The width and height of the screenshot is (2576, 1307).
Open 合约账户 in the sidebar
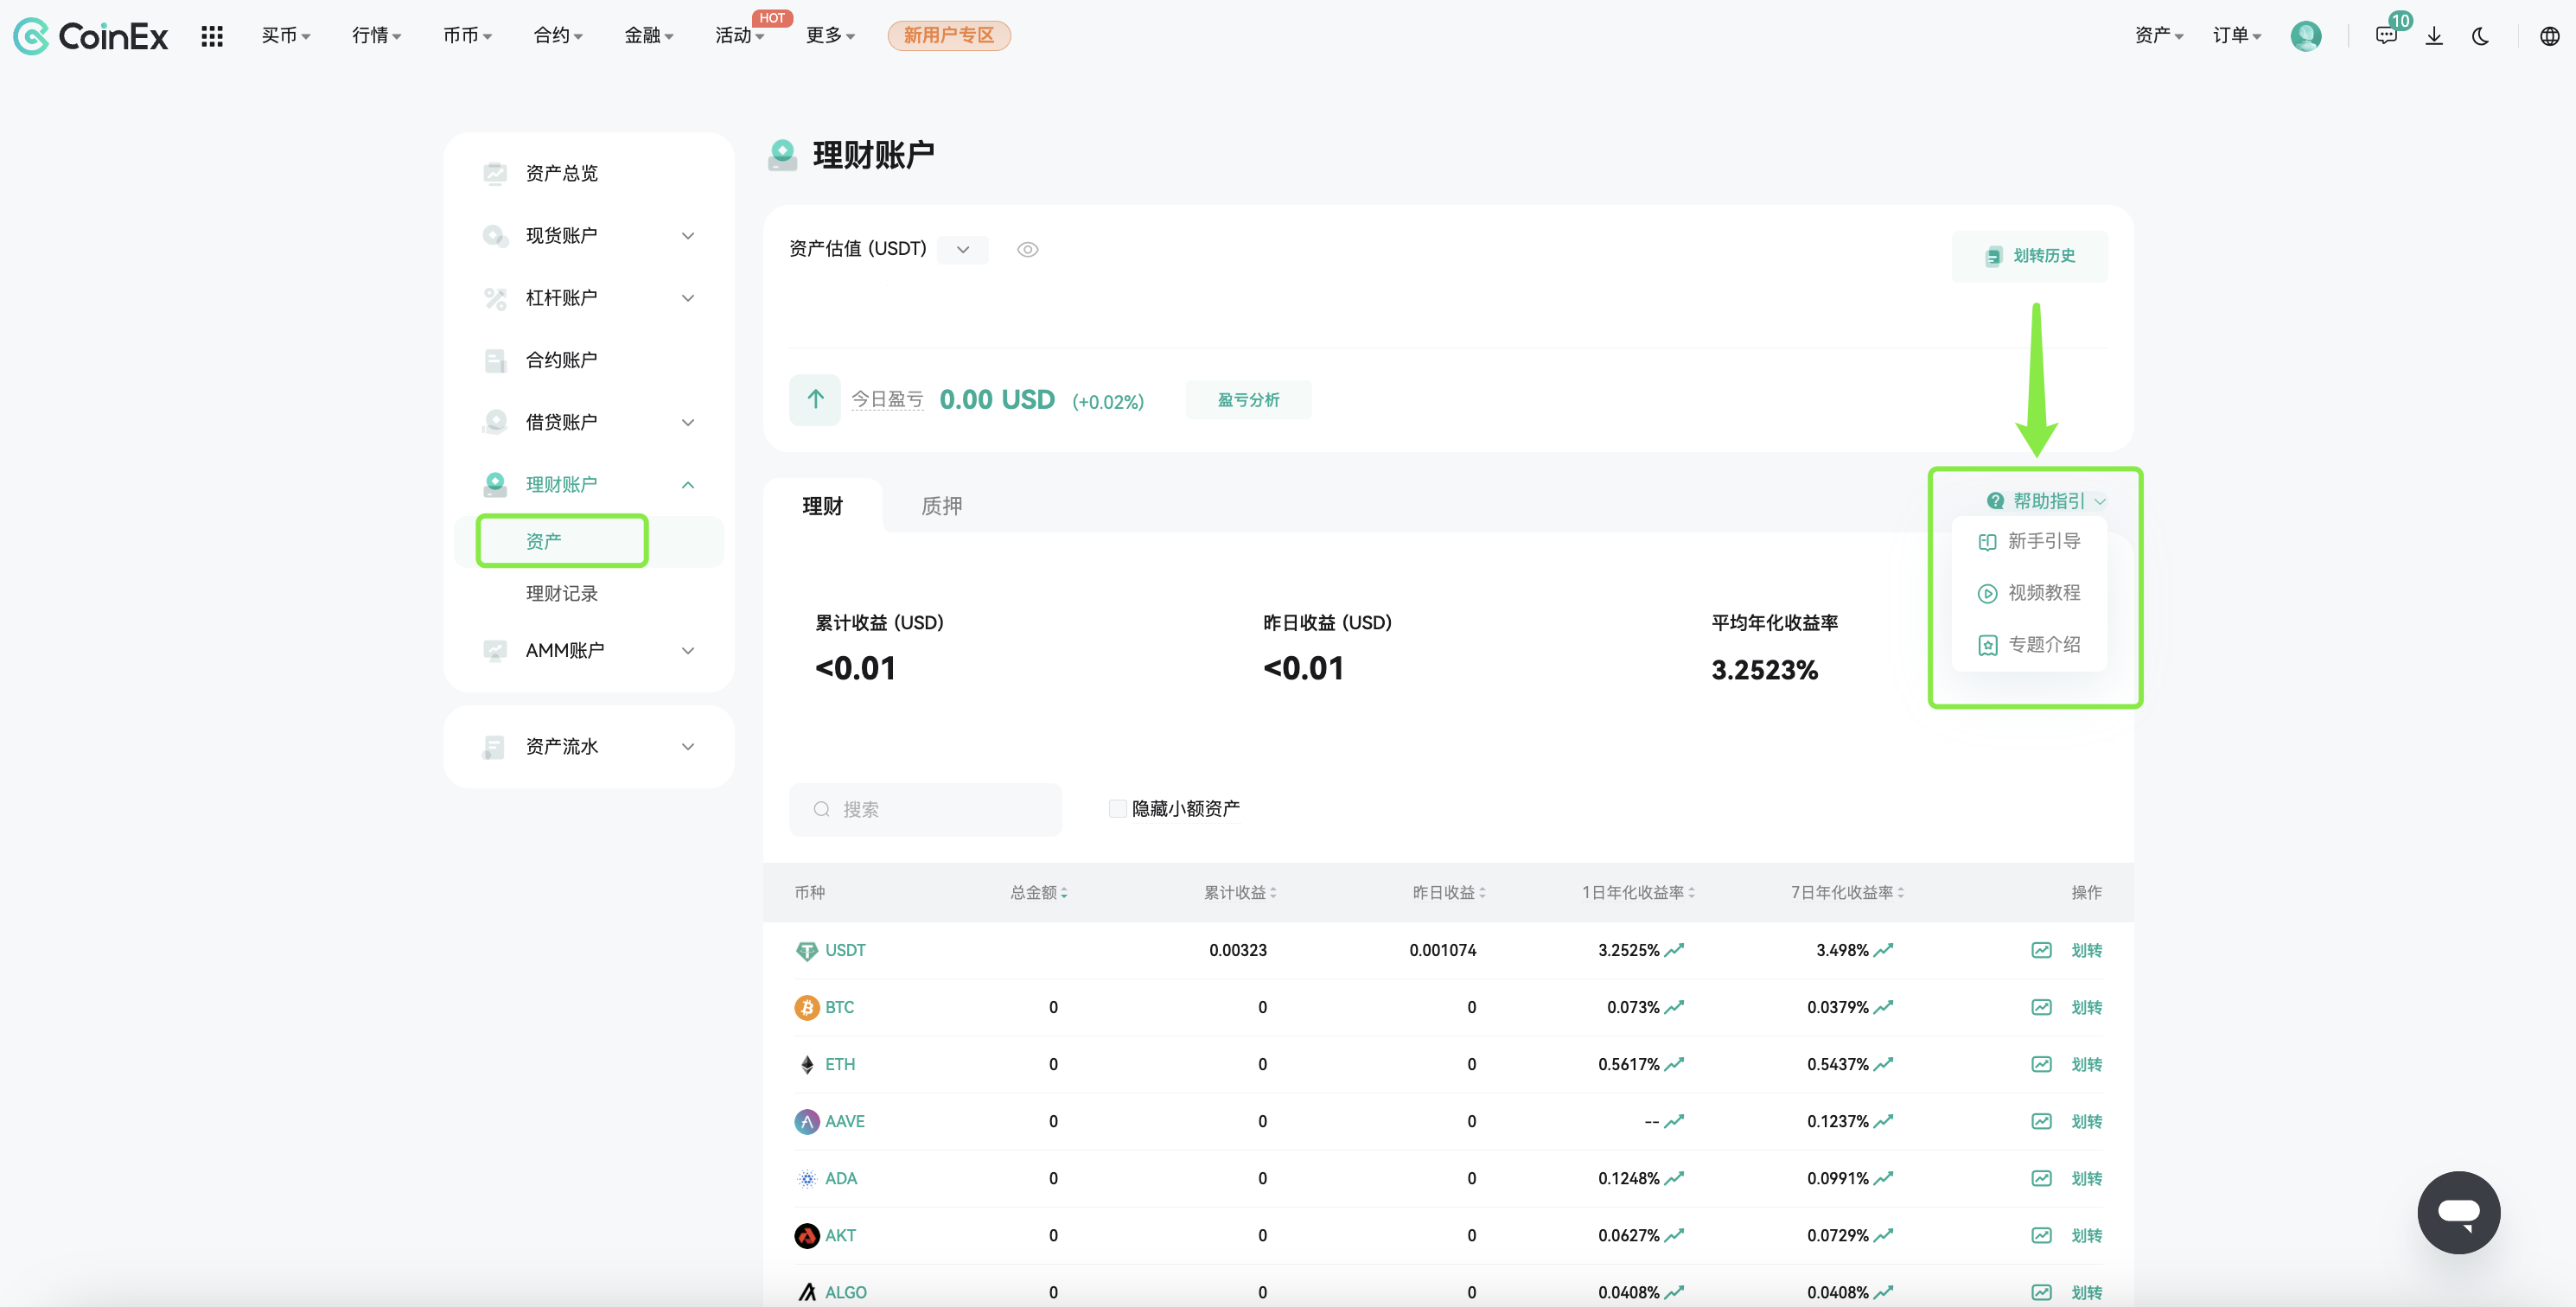coord(562,360)
